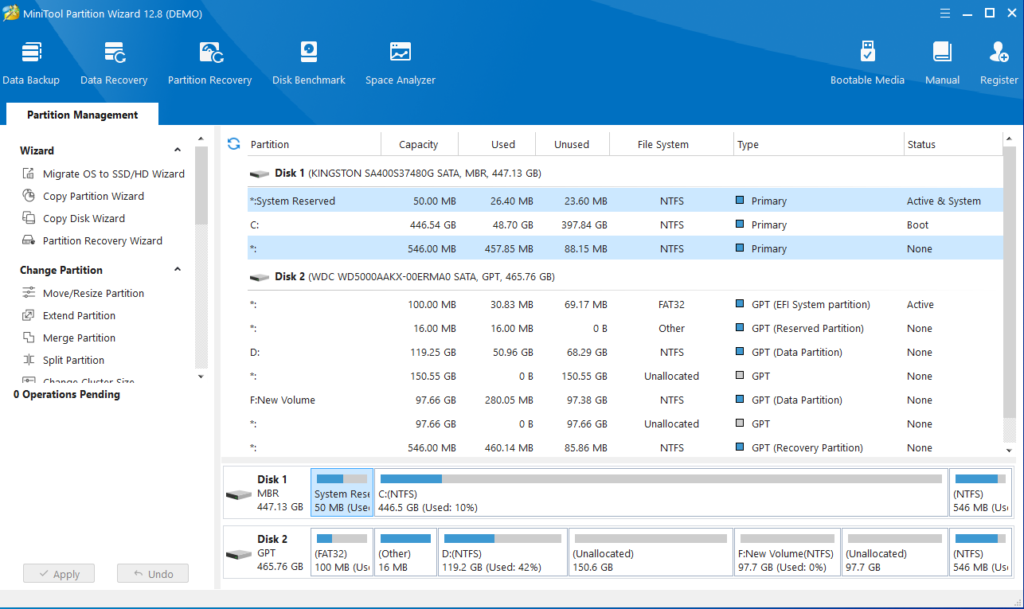This screenshot has height=609, width=1024.
Task: Choose Merge Partition option
Action: tap(79, 337)
